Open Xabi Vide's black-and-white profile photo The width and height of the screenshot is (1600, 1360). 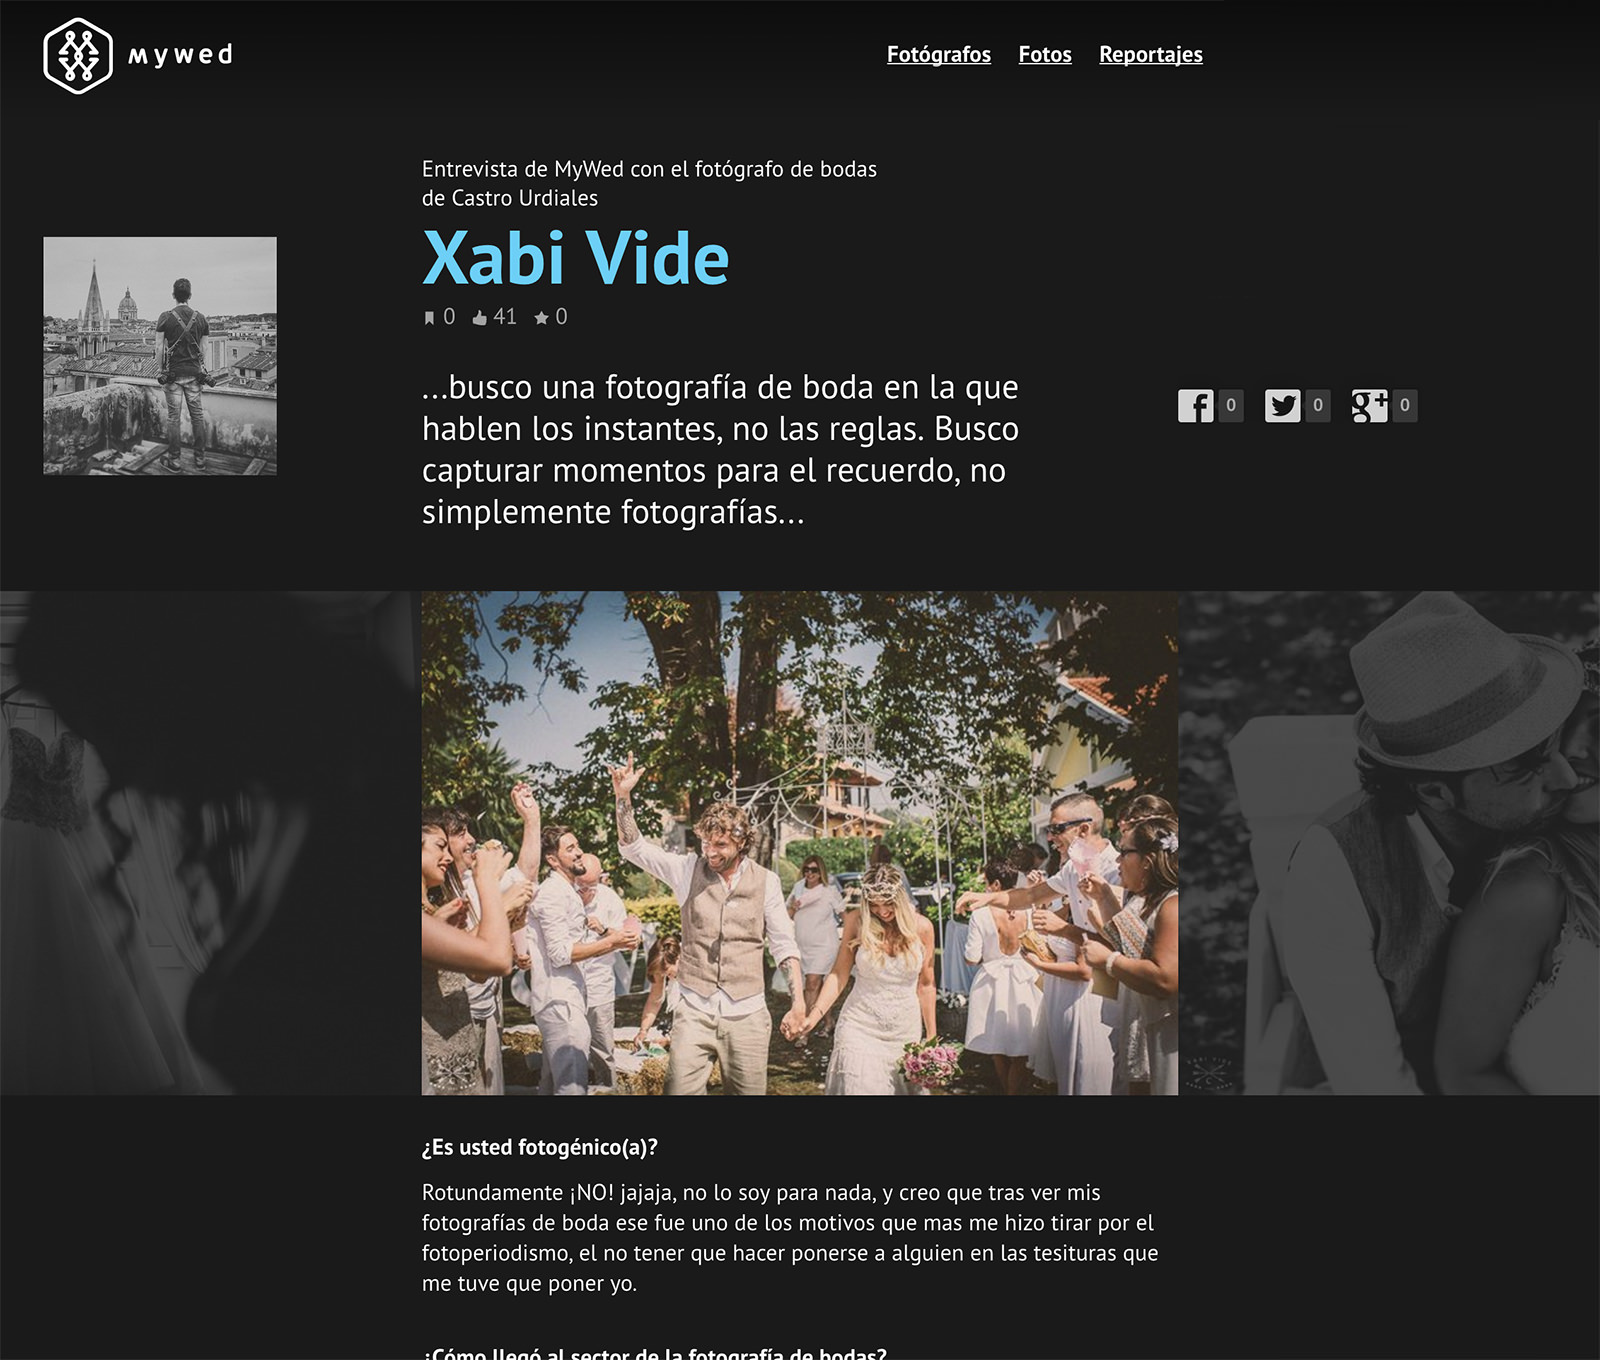tap(160, 356)
